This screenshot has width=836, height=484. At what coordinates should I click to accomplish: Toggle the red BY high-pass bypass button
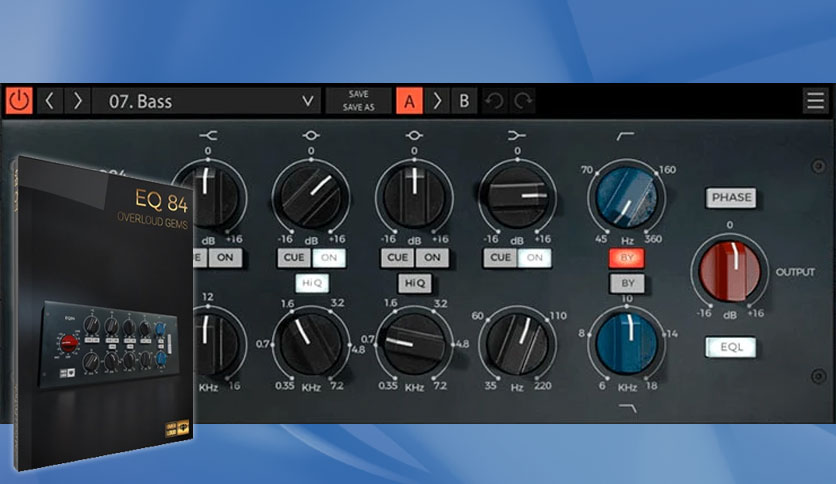point(627,258)
